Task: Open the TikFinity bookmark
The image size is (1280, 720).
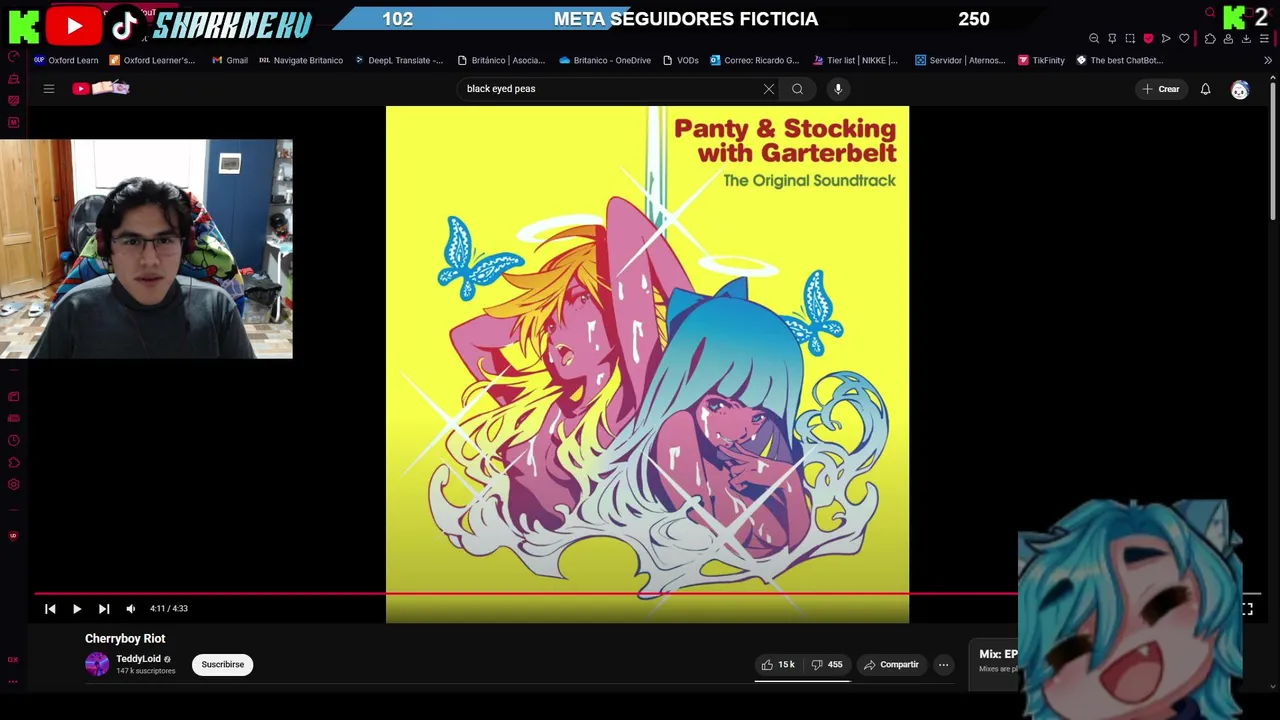Action: [x=1041, y=60]
